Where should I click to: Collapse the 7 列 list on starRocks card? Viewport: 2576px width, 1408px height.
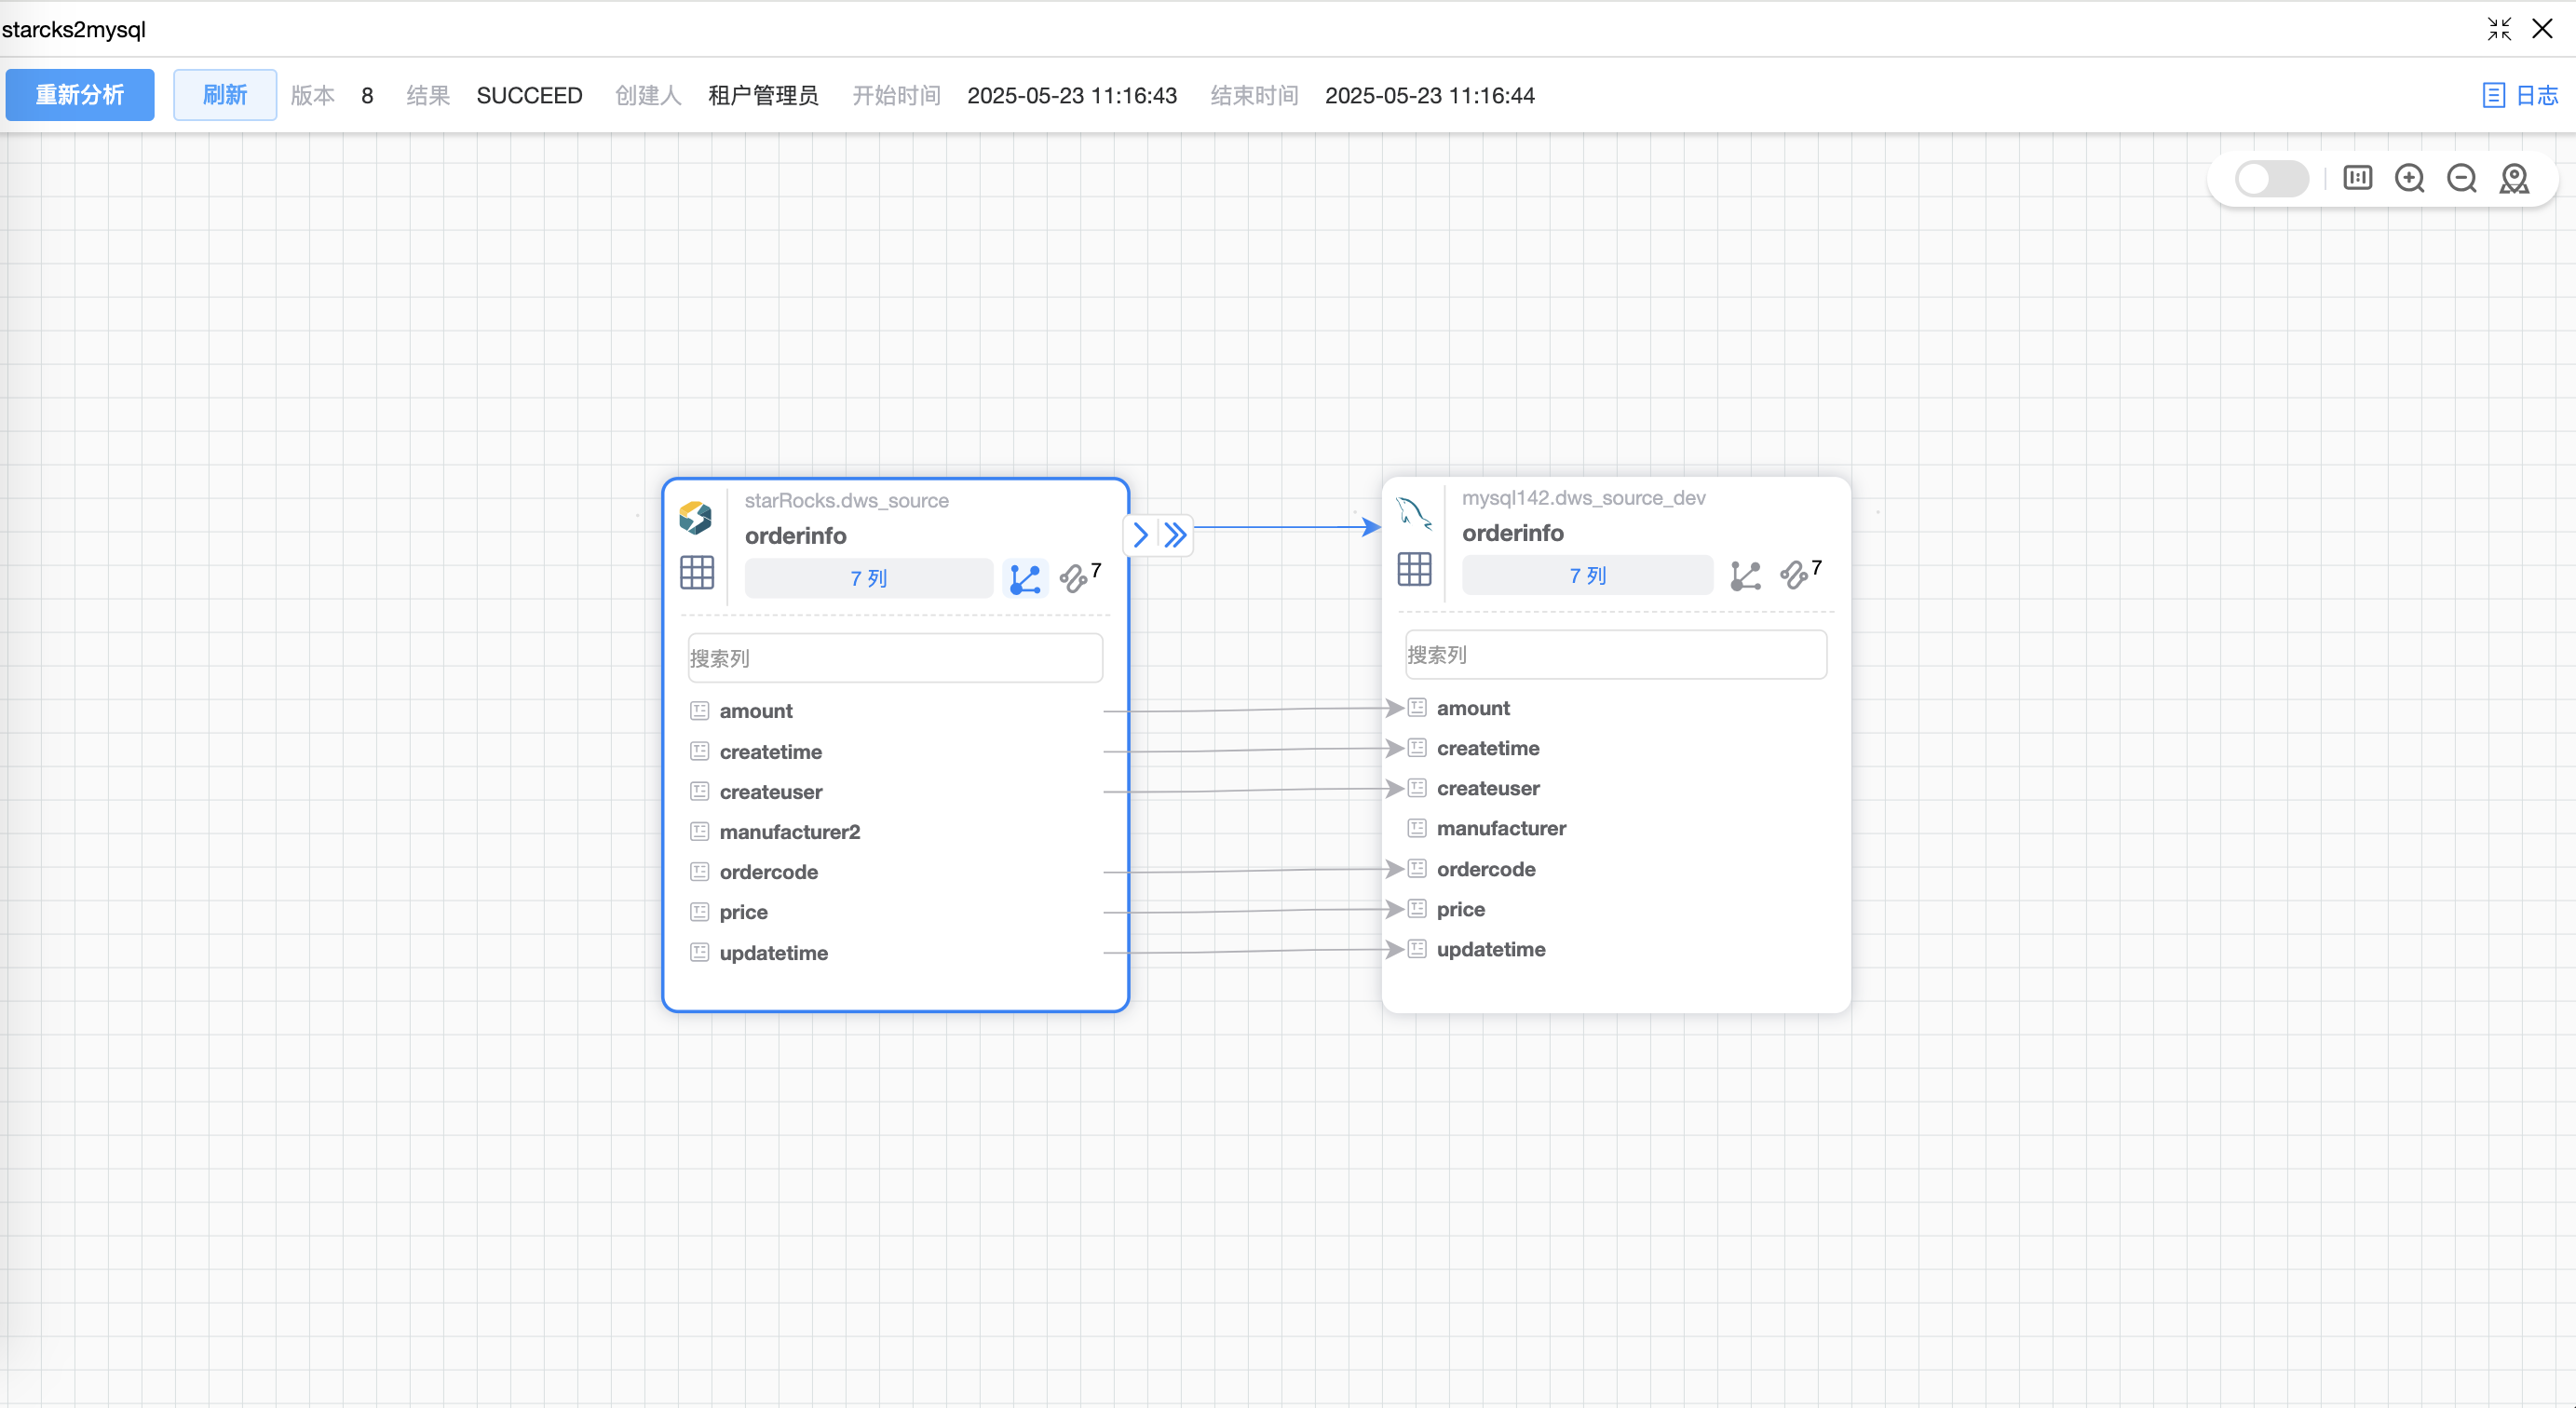point(868,579)
